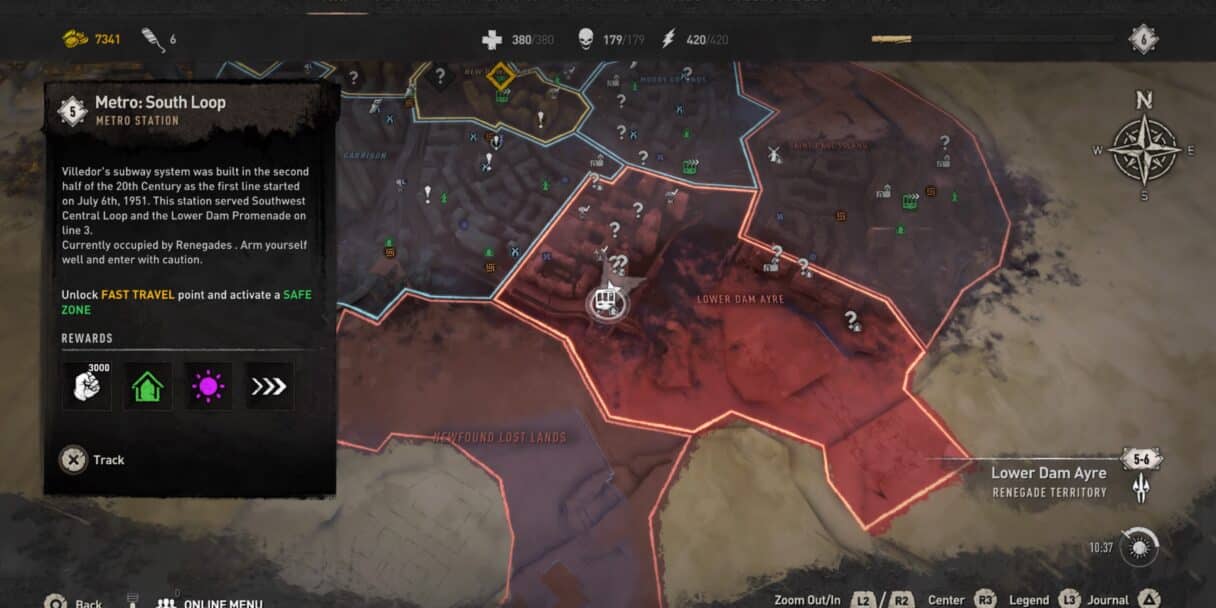Open the ONLINE MENU
Screen dimensions: 1216x608
(x=209, y=603)
